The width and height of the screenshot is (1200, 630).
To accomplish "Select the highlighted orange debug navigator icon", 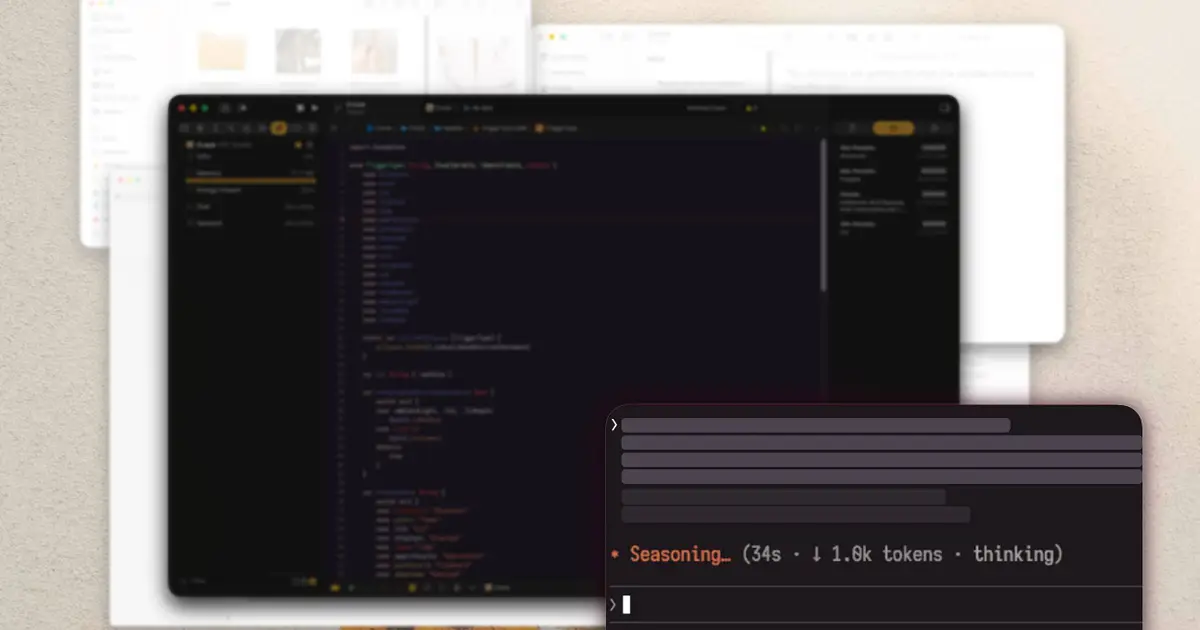I will [x=279, y=128].
